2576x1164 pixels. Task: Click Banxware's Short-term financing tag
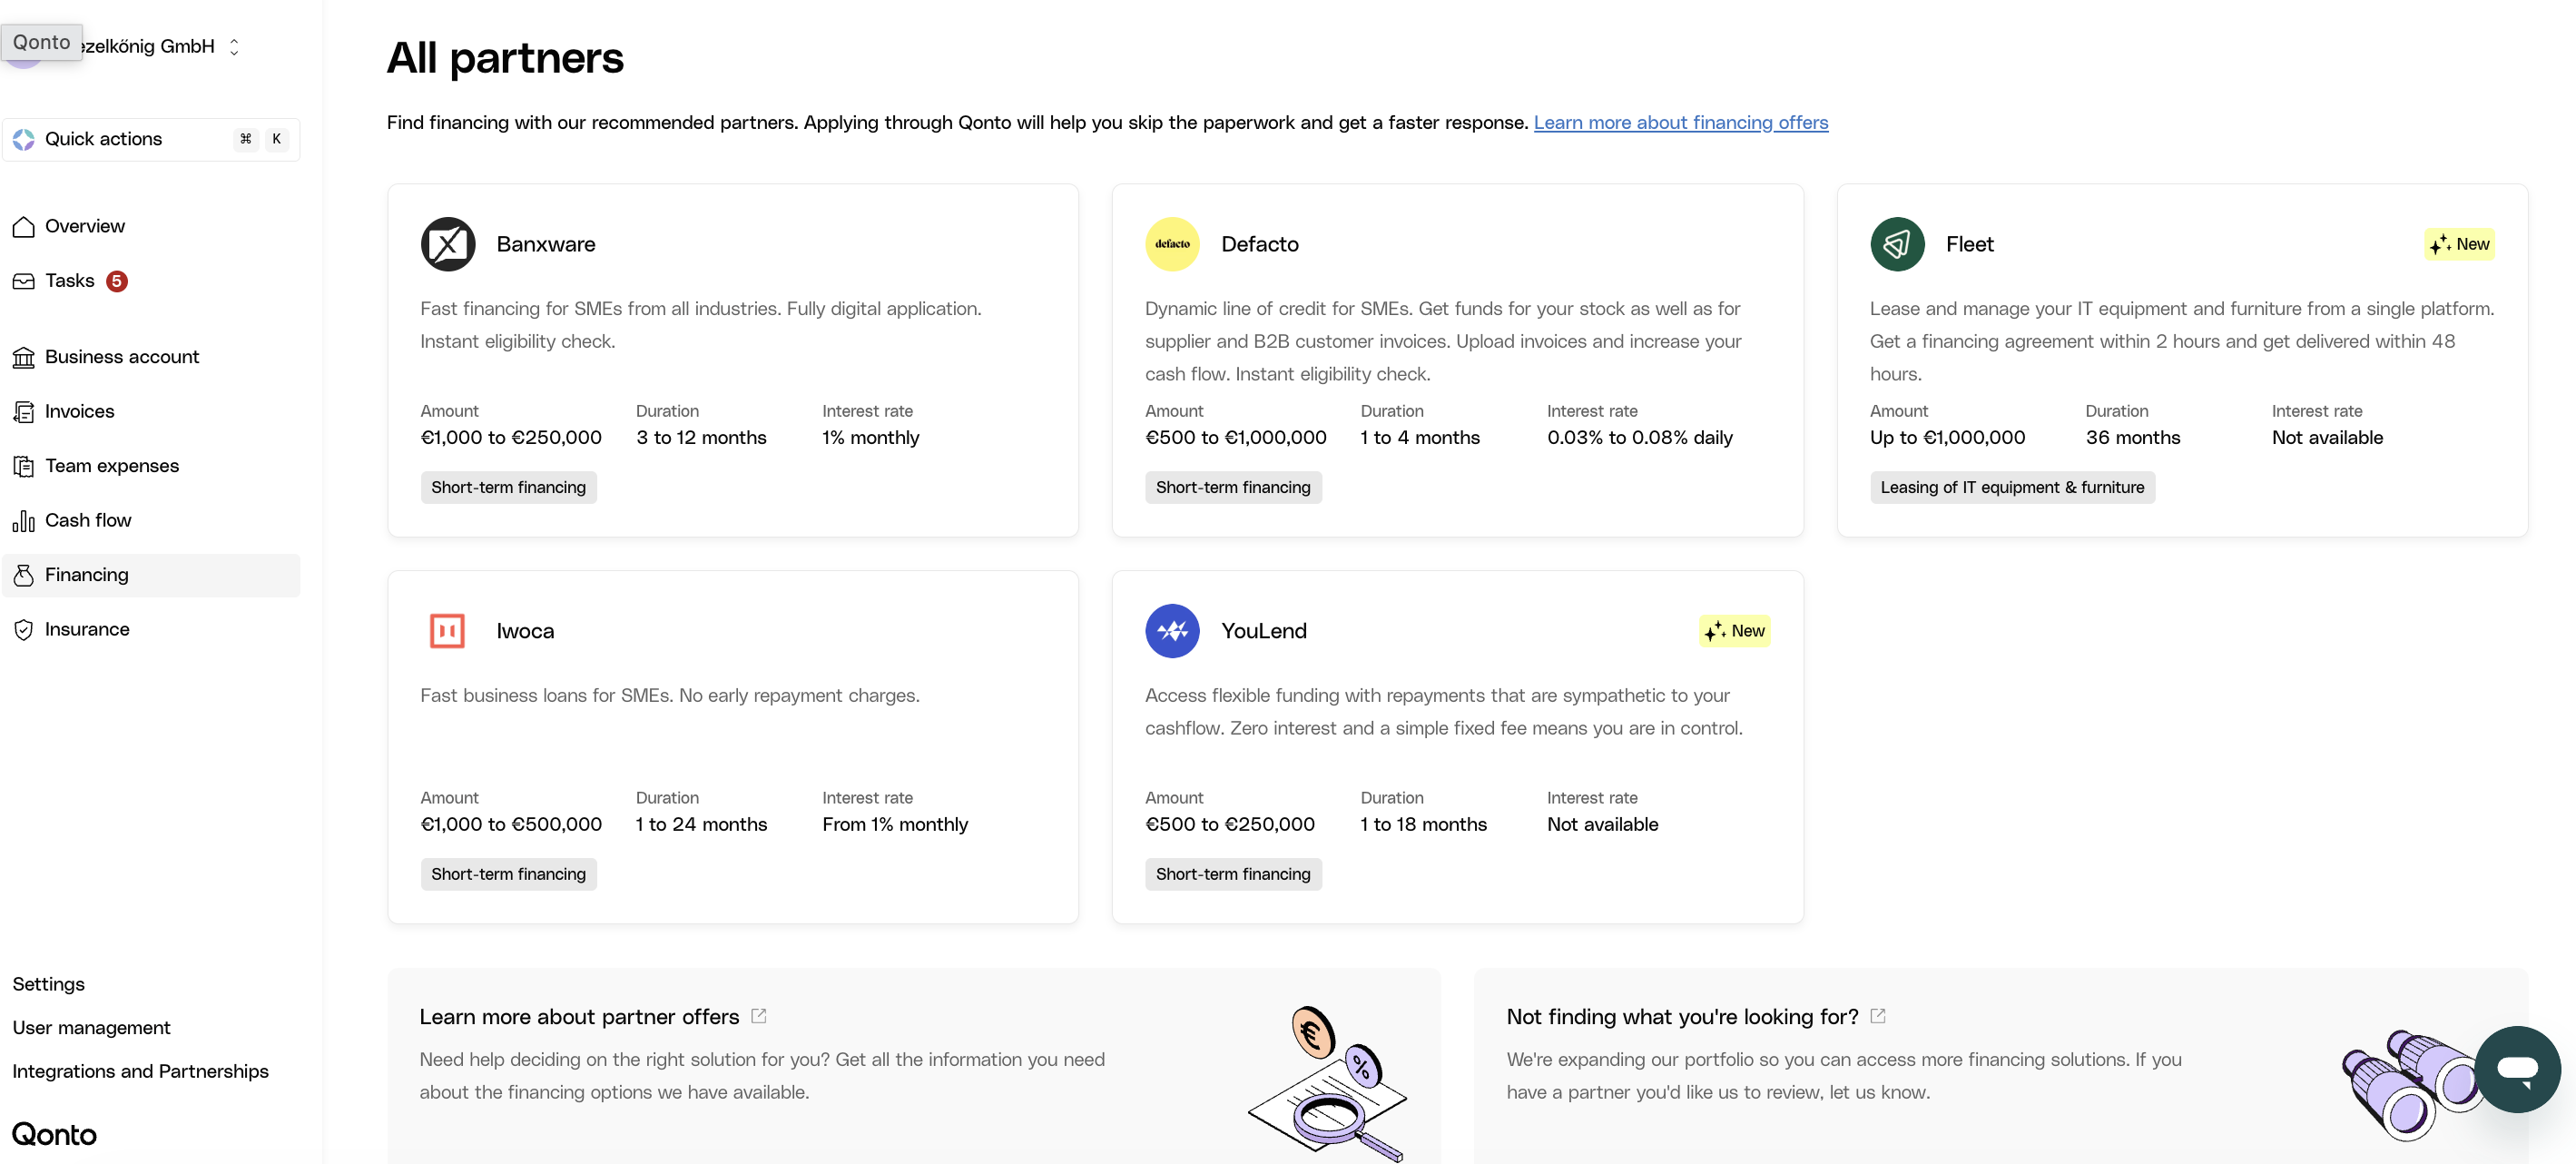point(508,488)
